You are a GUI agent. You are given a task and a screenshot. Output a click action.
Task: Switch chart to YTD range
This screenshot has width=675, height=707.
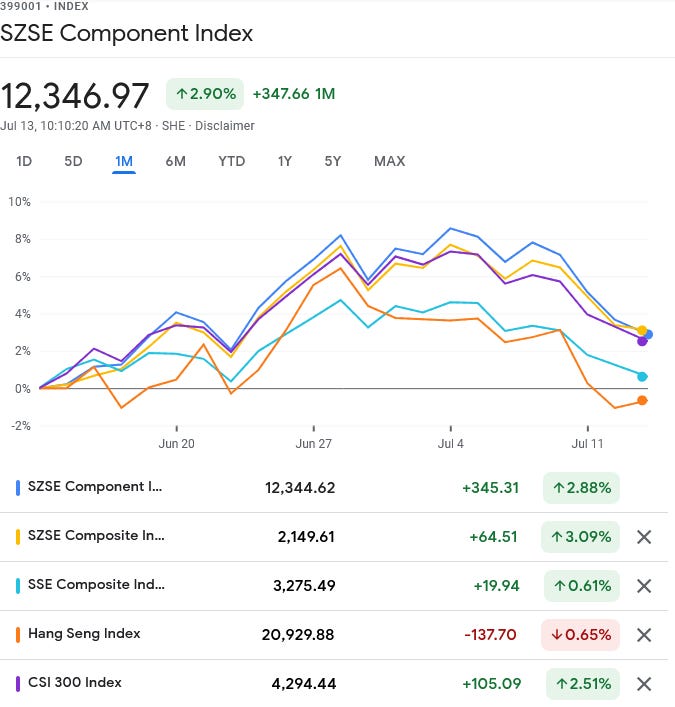tap(232, 161)
